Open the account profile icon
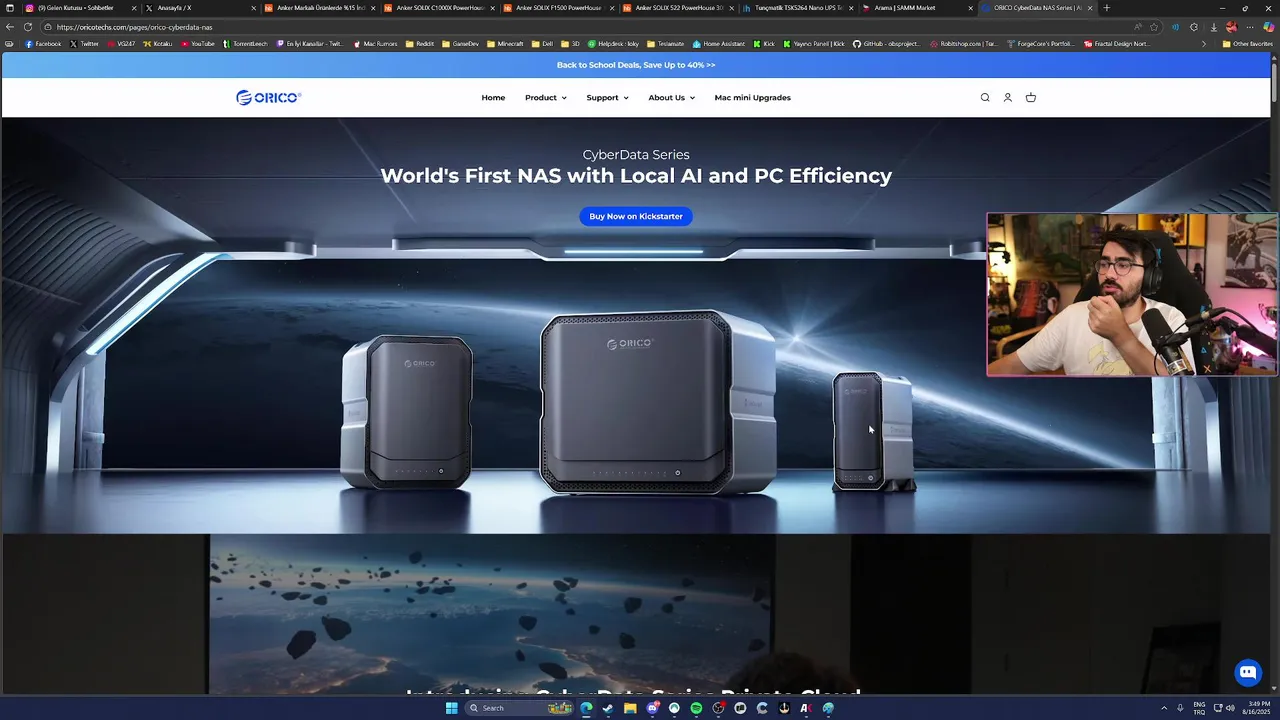The width and height of the screenshot is (1280, 720). [1008, 97]
